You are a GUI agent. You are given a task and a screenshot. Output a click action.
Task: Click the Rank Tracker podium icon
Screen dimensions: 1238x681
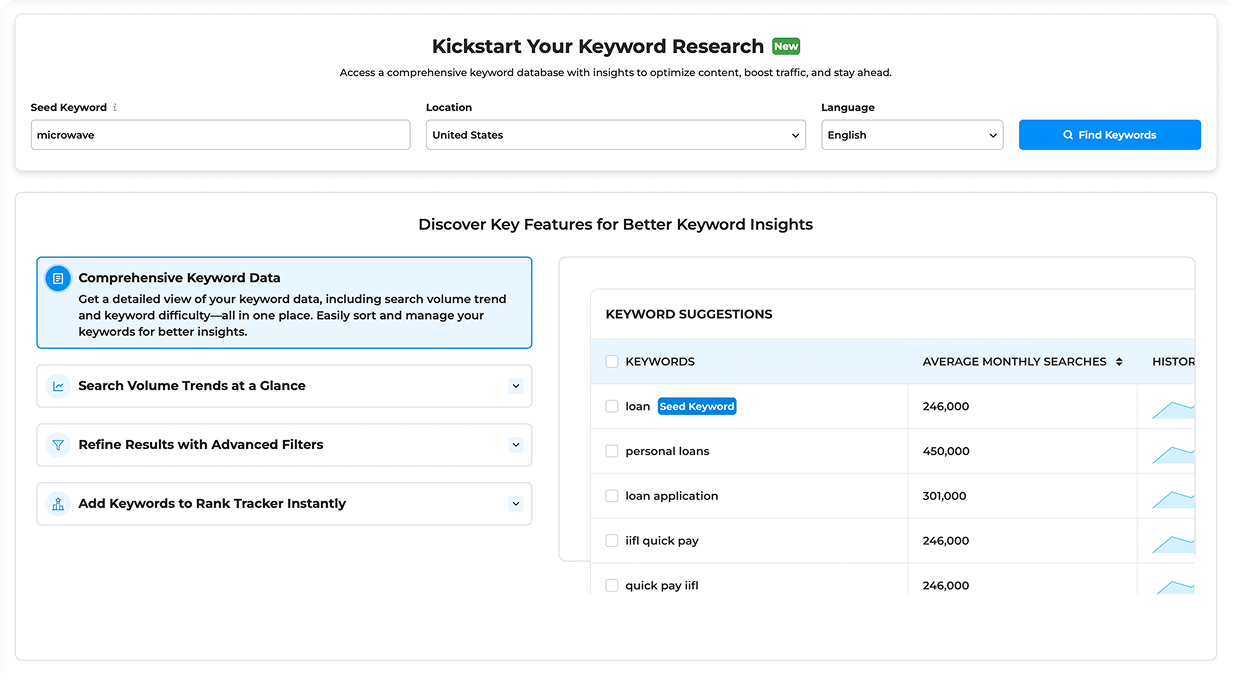[x=58, y=504]
